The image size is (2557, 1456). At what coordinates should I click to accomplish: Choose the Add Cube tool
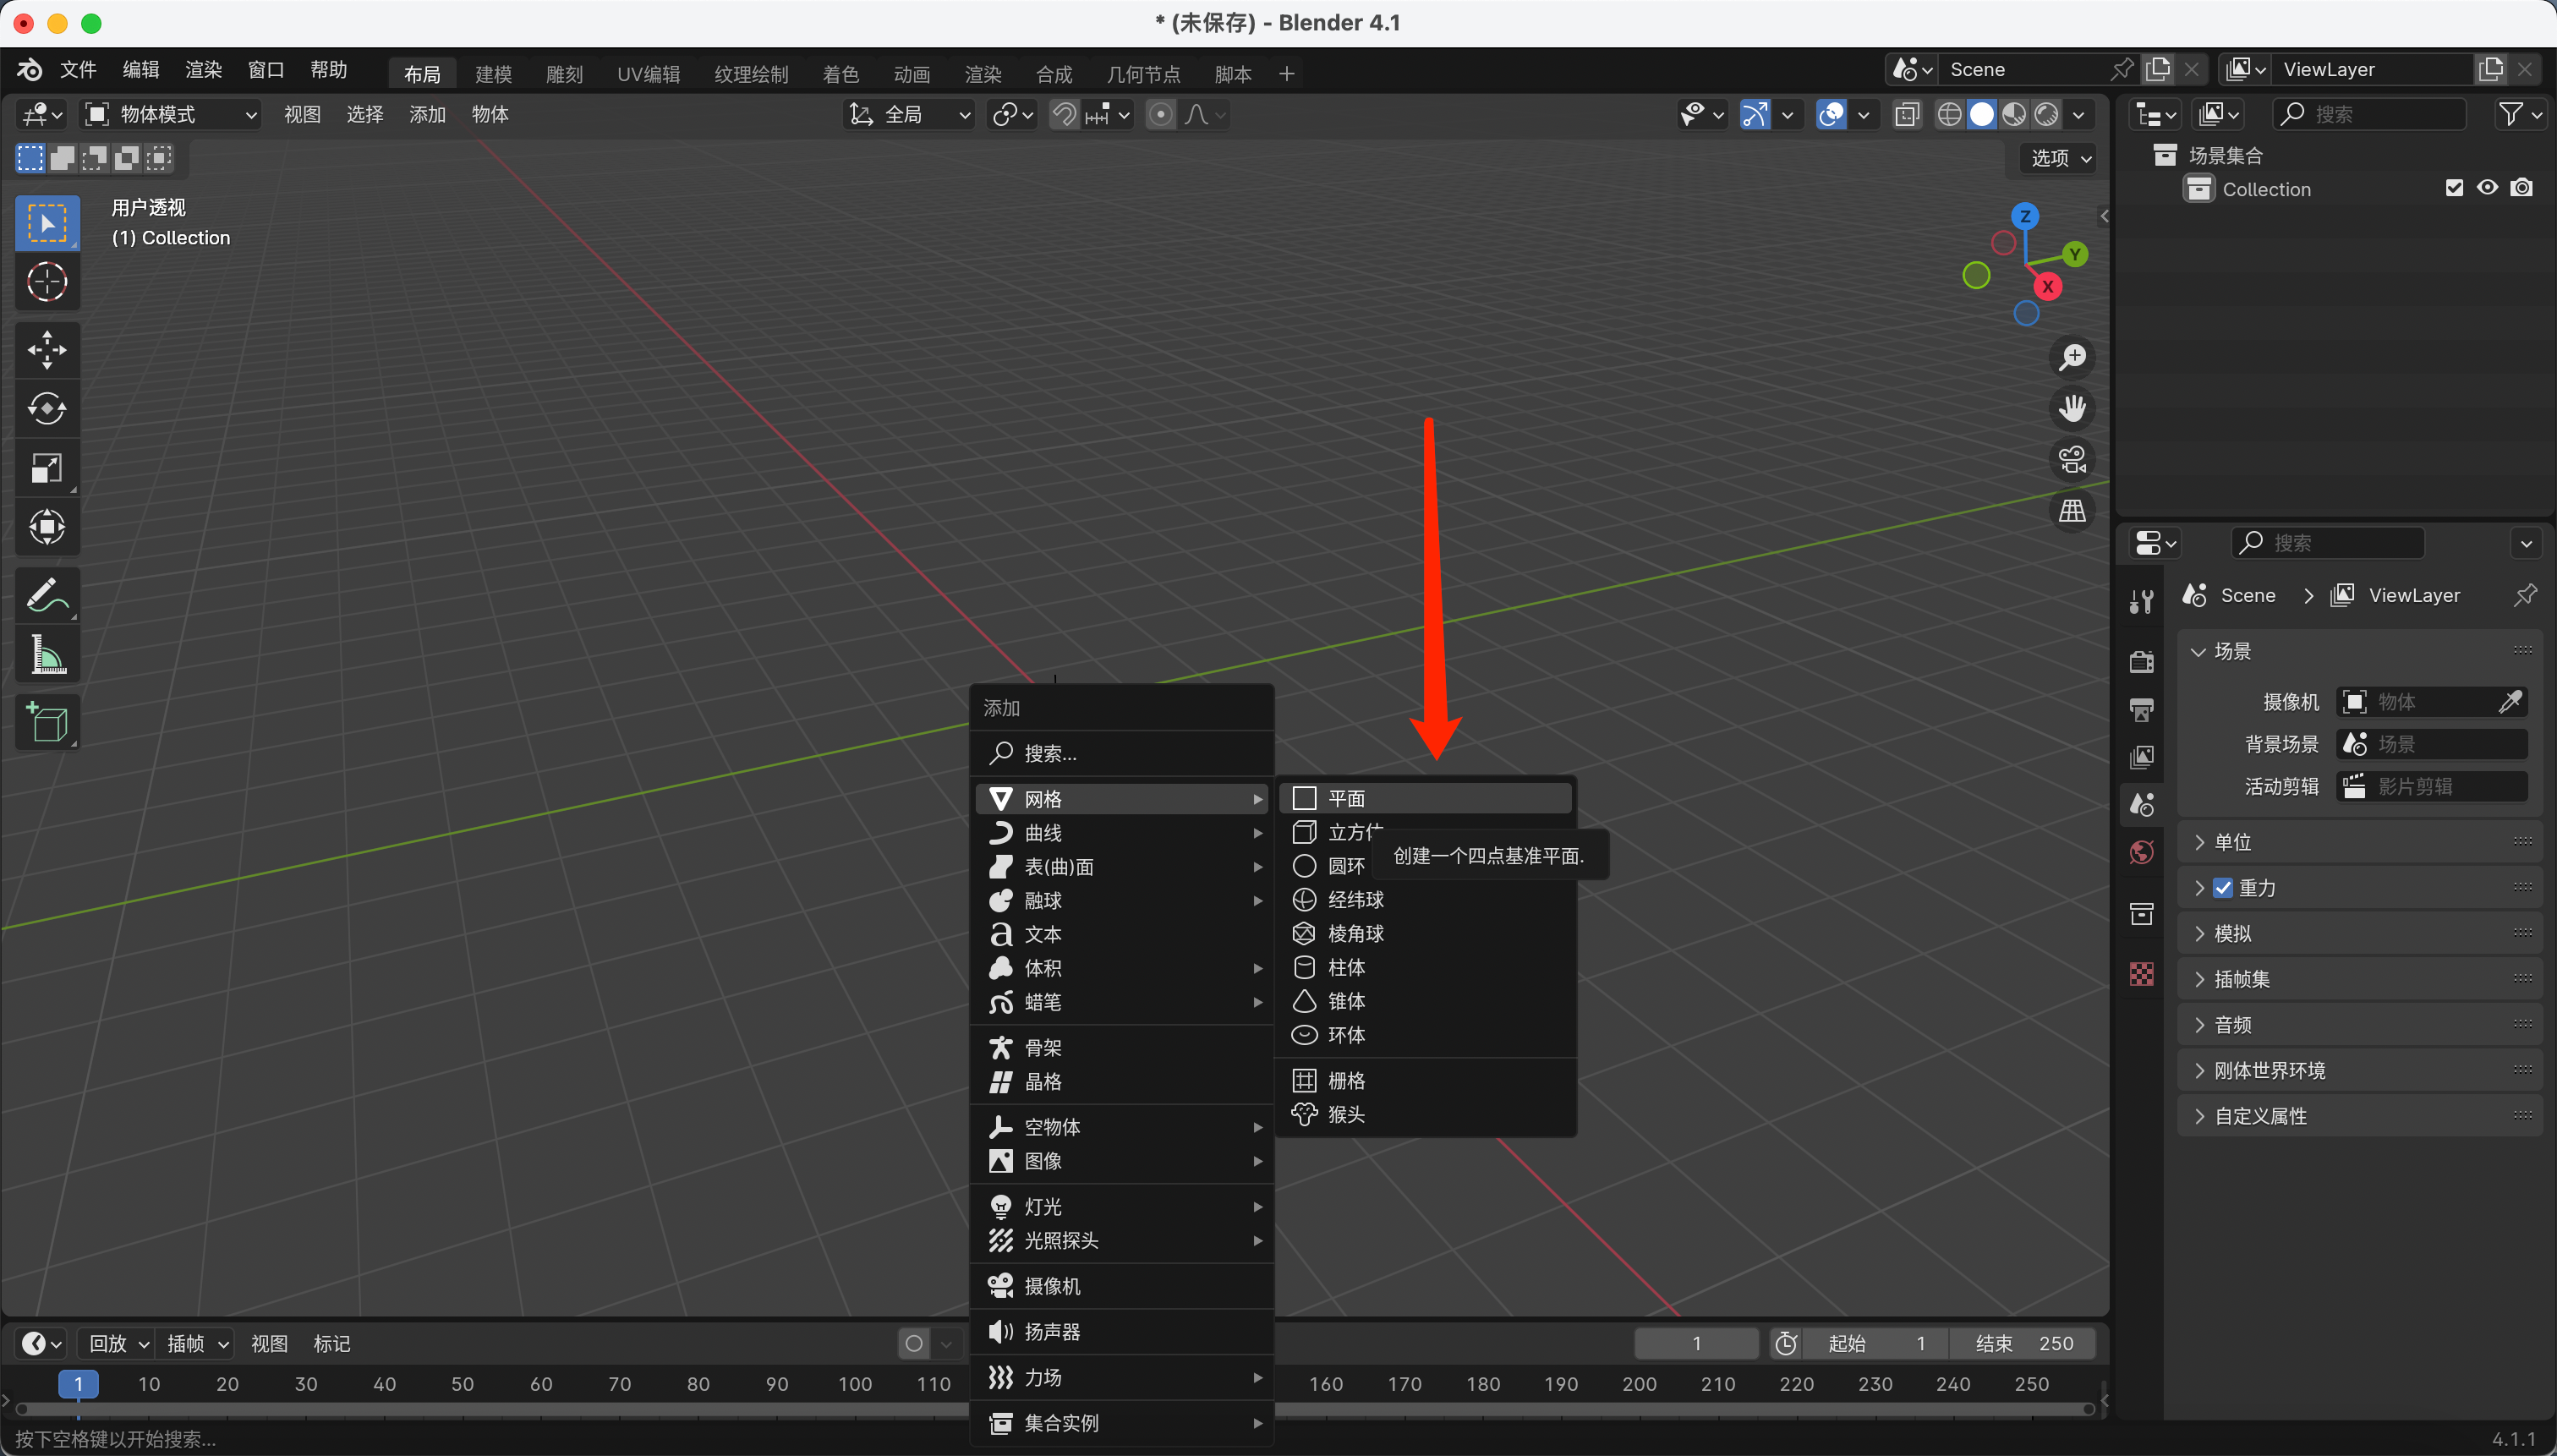(47, 722)
